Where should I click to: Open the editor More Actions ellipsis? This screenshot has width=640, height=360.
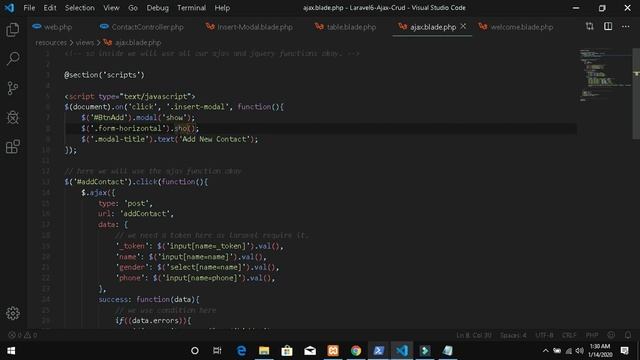(x=626, y=27)
